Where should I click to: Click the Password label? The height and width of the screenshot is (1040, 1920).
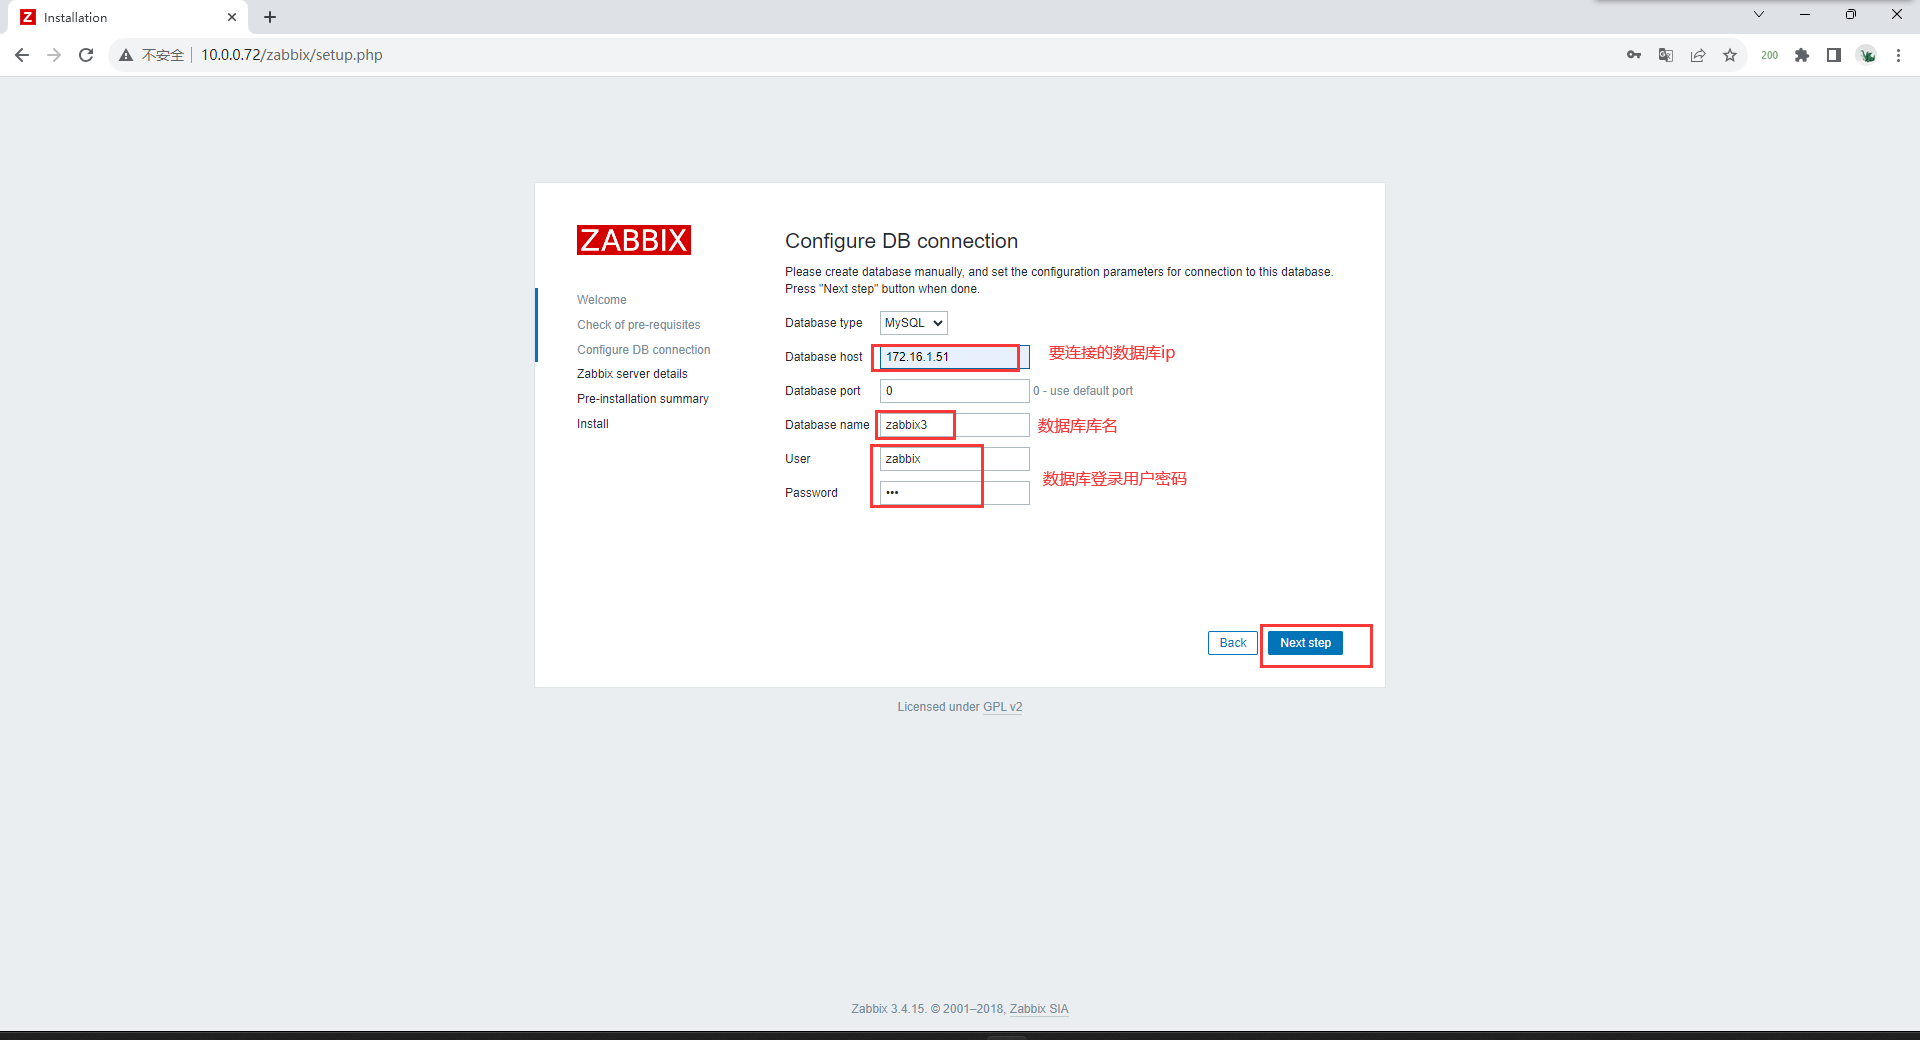tap(811, 493)
